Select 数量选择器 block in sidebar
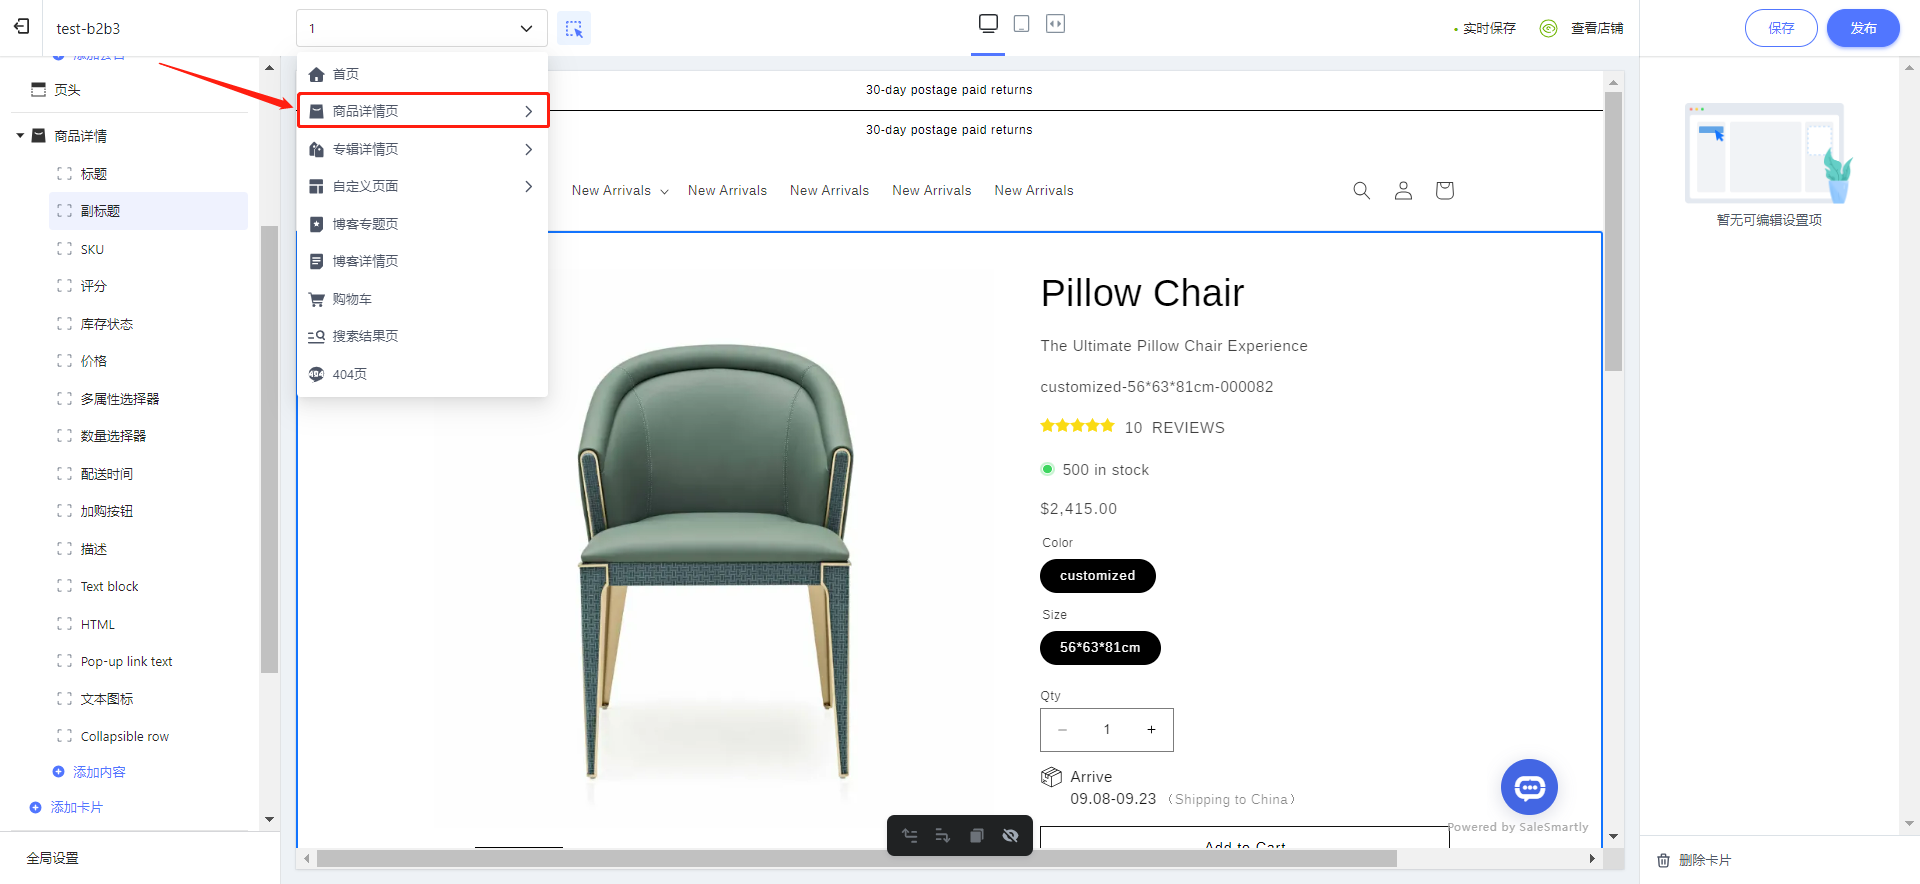Image resolution: width=1920 pixels, height=884 pixels. (148, 436)
